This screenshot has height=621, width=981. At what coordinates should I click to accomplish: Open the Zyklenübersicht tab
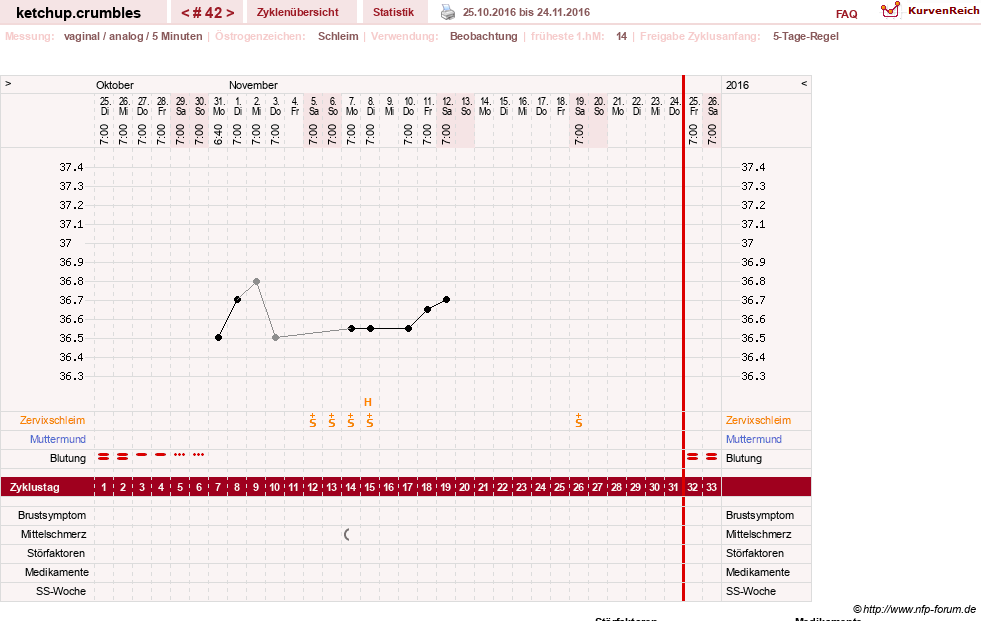click(298, 12)
